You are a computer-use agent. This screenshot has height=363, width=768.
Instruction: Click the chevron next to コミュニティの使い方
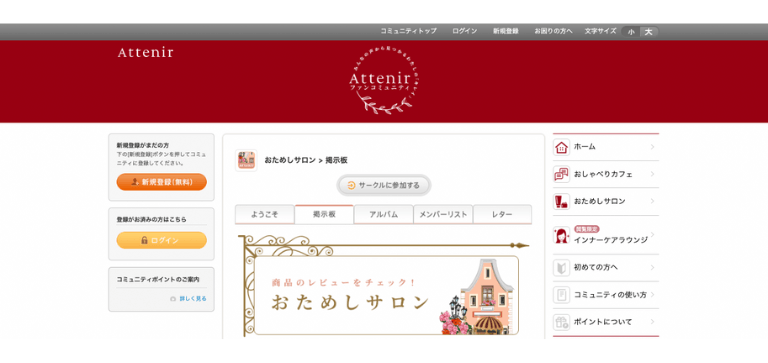pos(652,295)
